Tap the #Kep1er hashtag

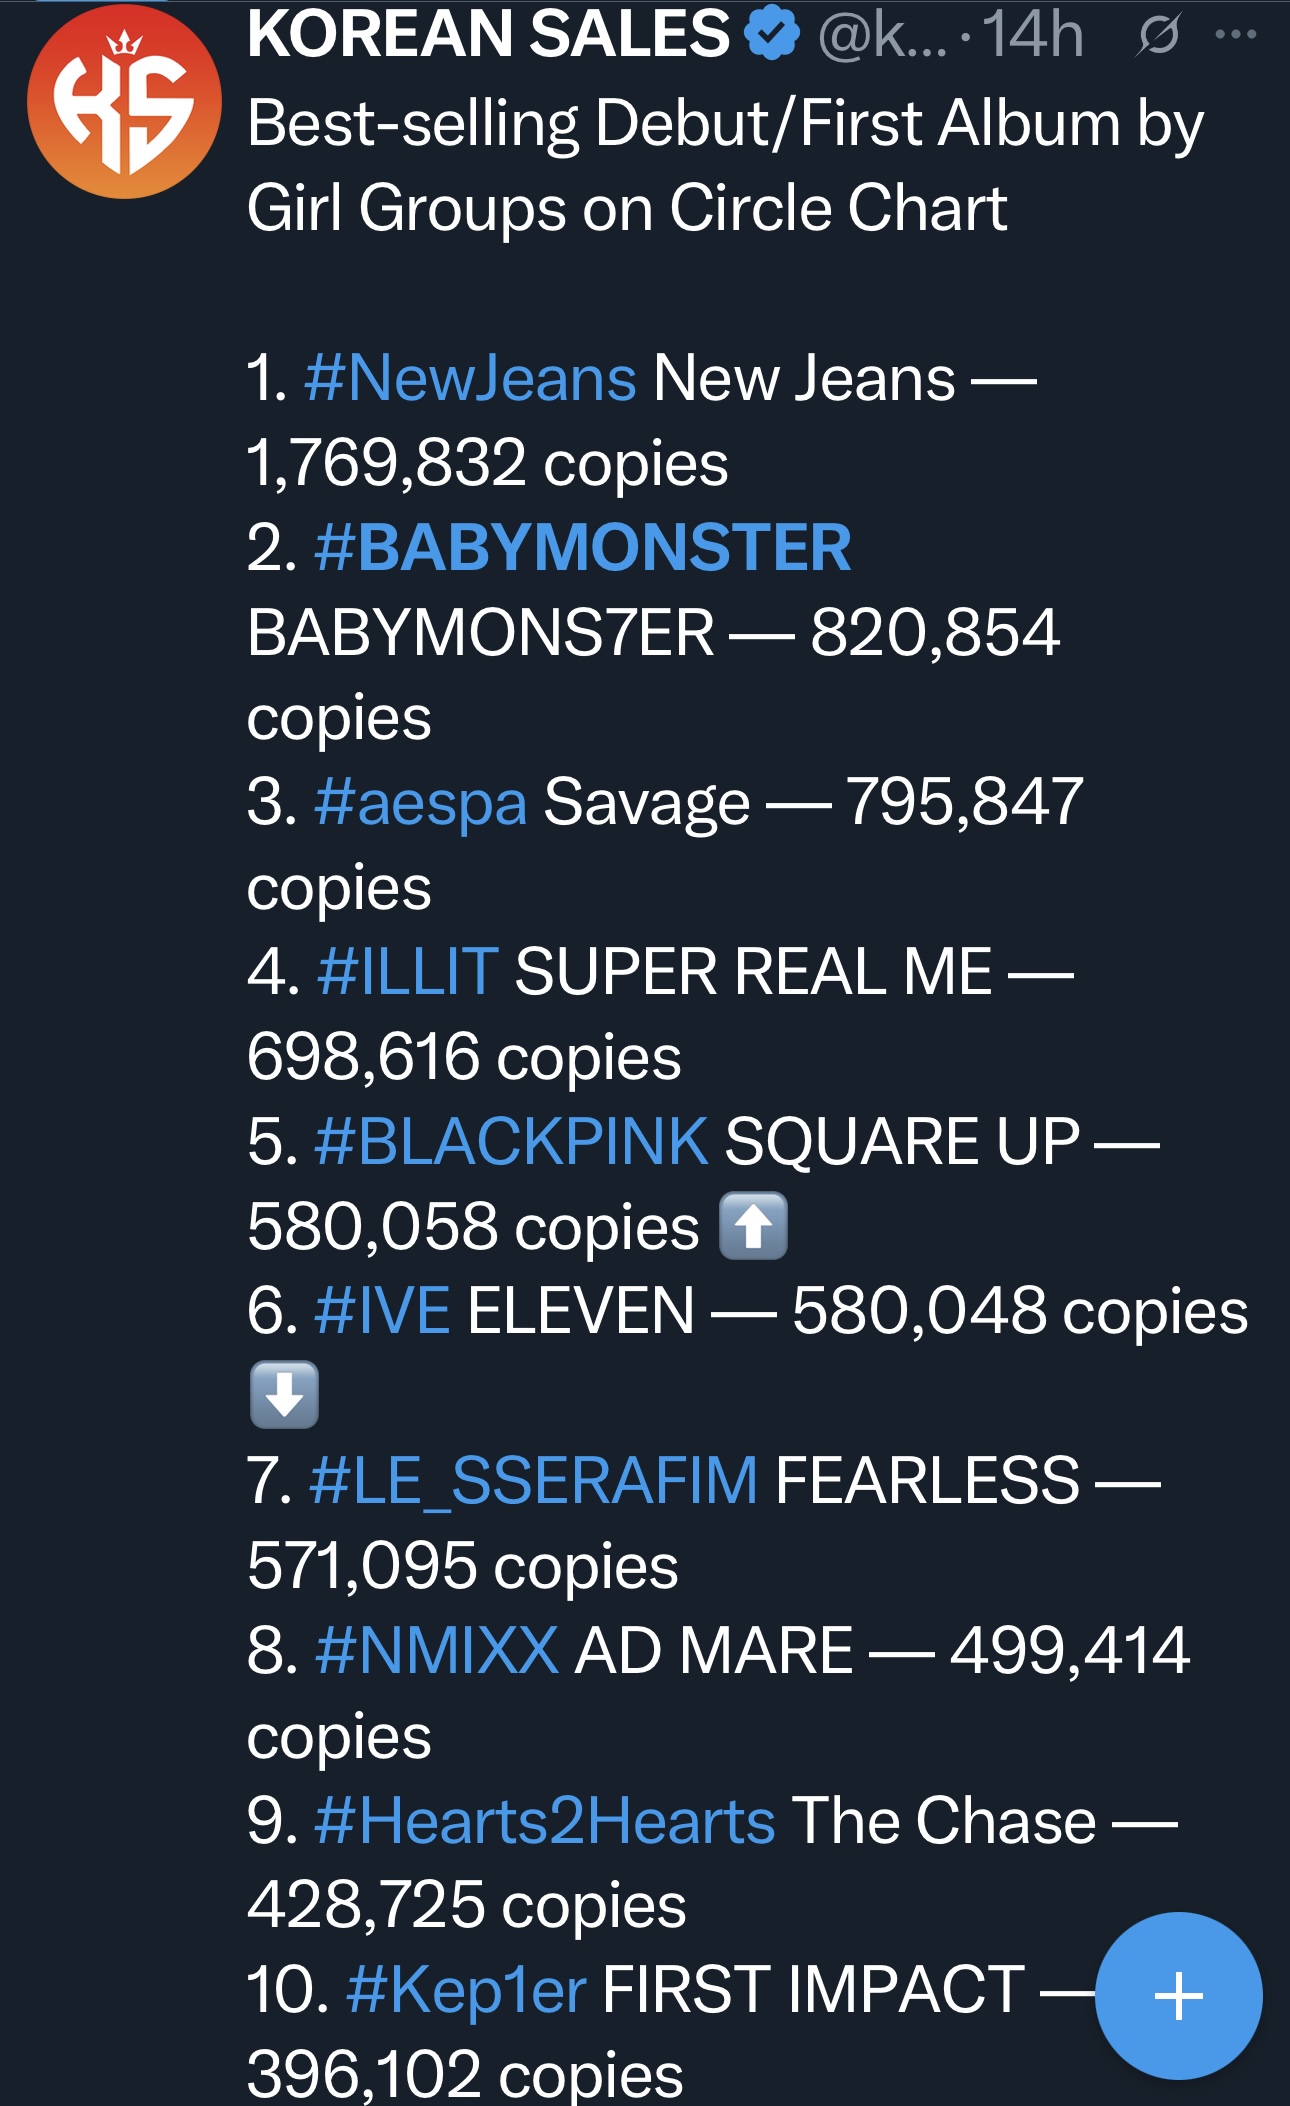tap(466, 1990)
